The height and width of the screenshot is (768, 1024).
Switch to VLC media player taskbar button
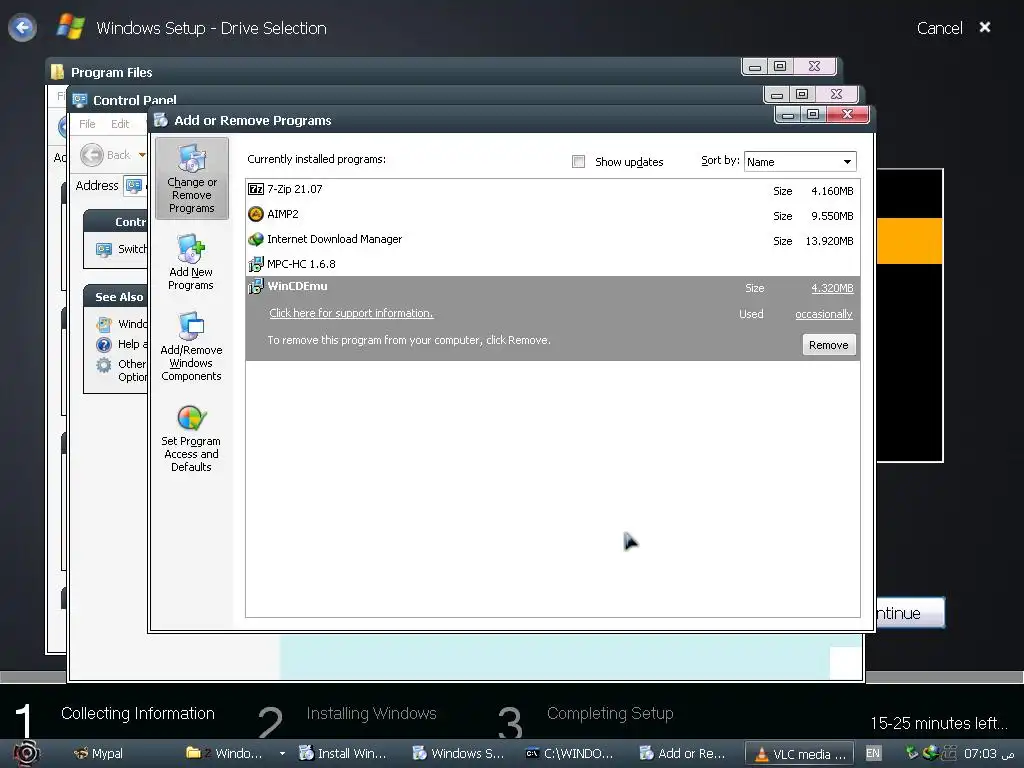(799, 754)
